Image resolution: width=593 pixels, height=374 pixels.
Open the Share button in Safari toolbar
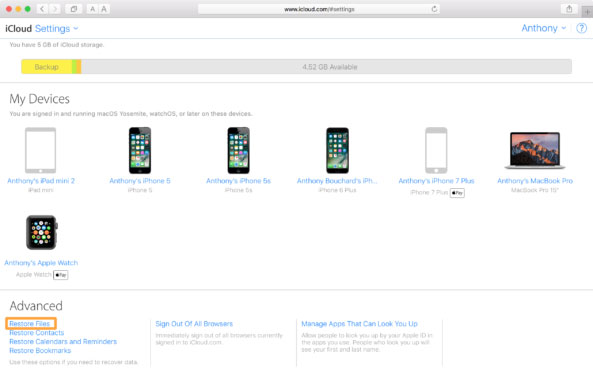pos(569,9)
